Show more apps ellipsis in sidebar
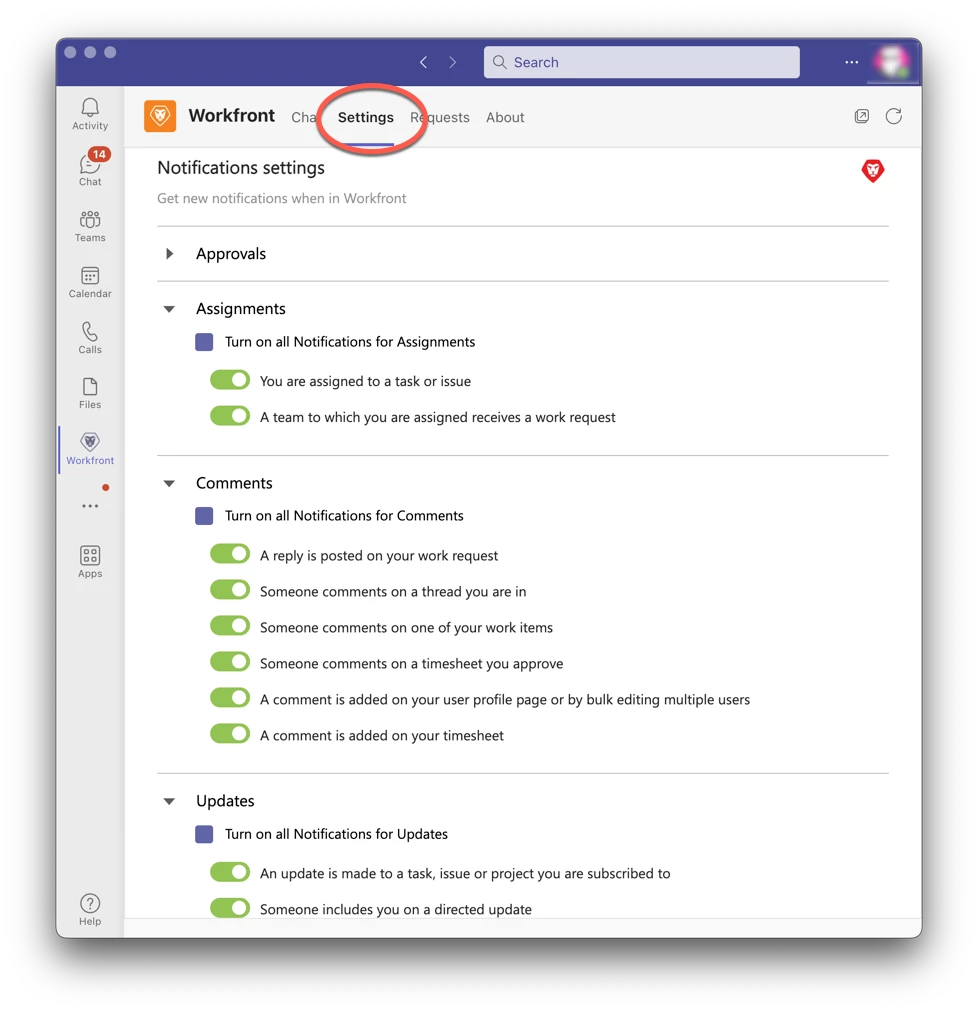978x1012 pixels. [x=90, y=506]
